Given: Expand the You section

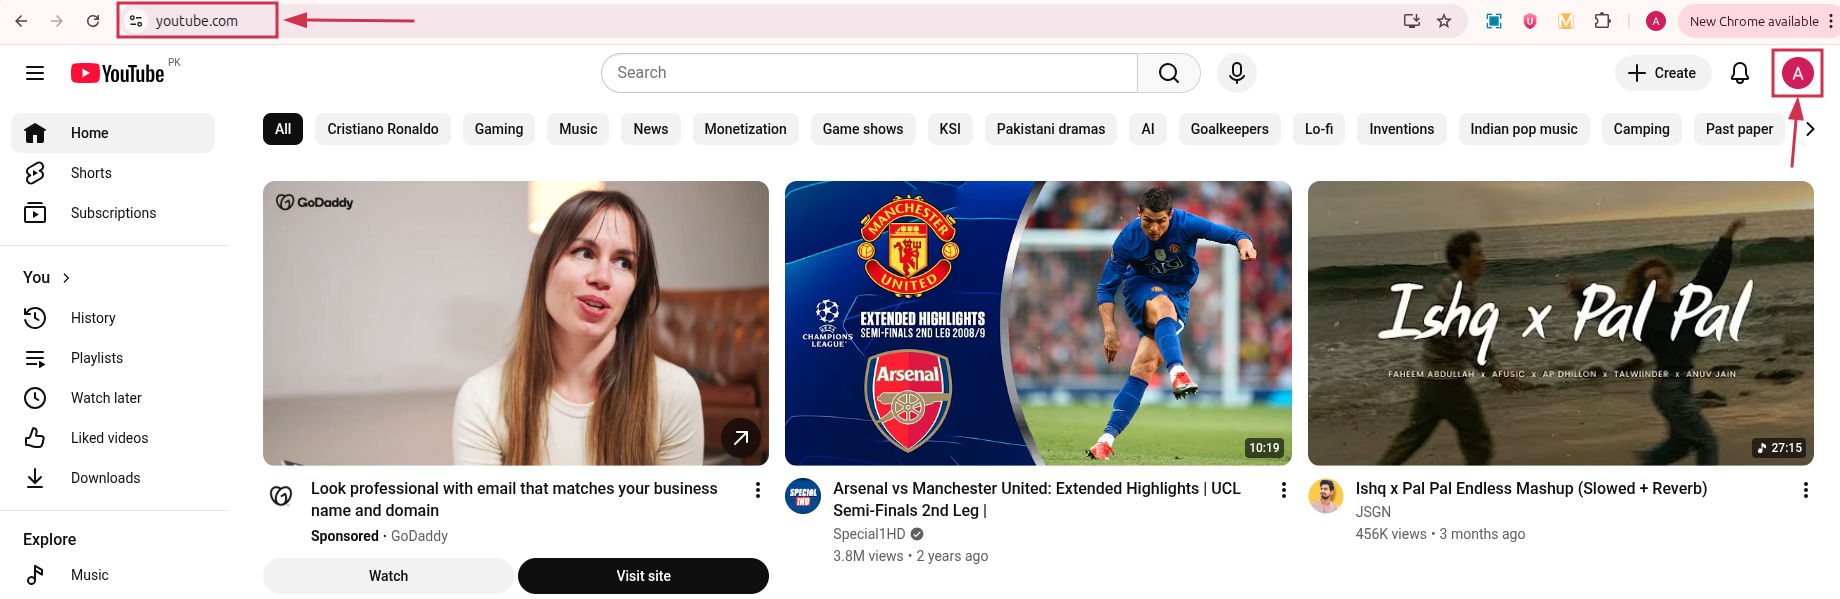Looking at the screenshot, I should pyautogui.click(x=47, y=277).
